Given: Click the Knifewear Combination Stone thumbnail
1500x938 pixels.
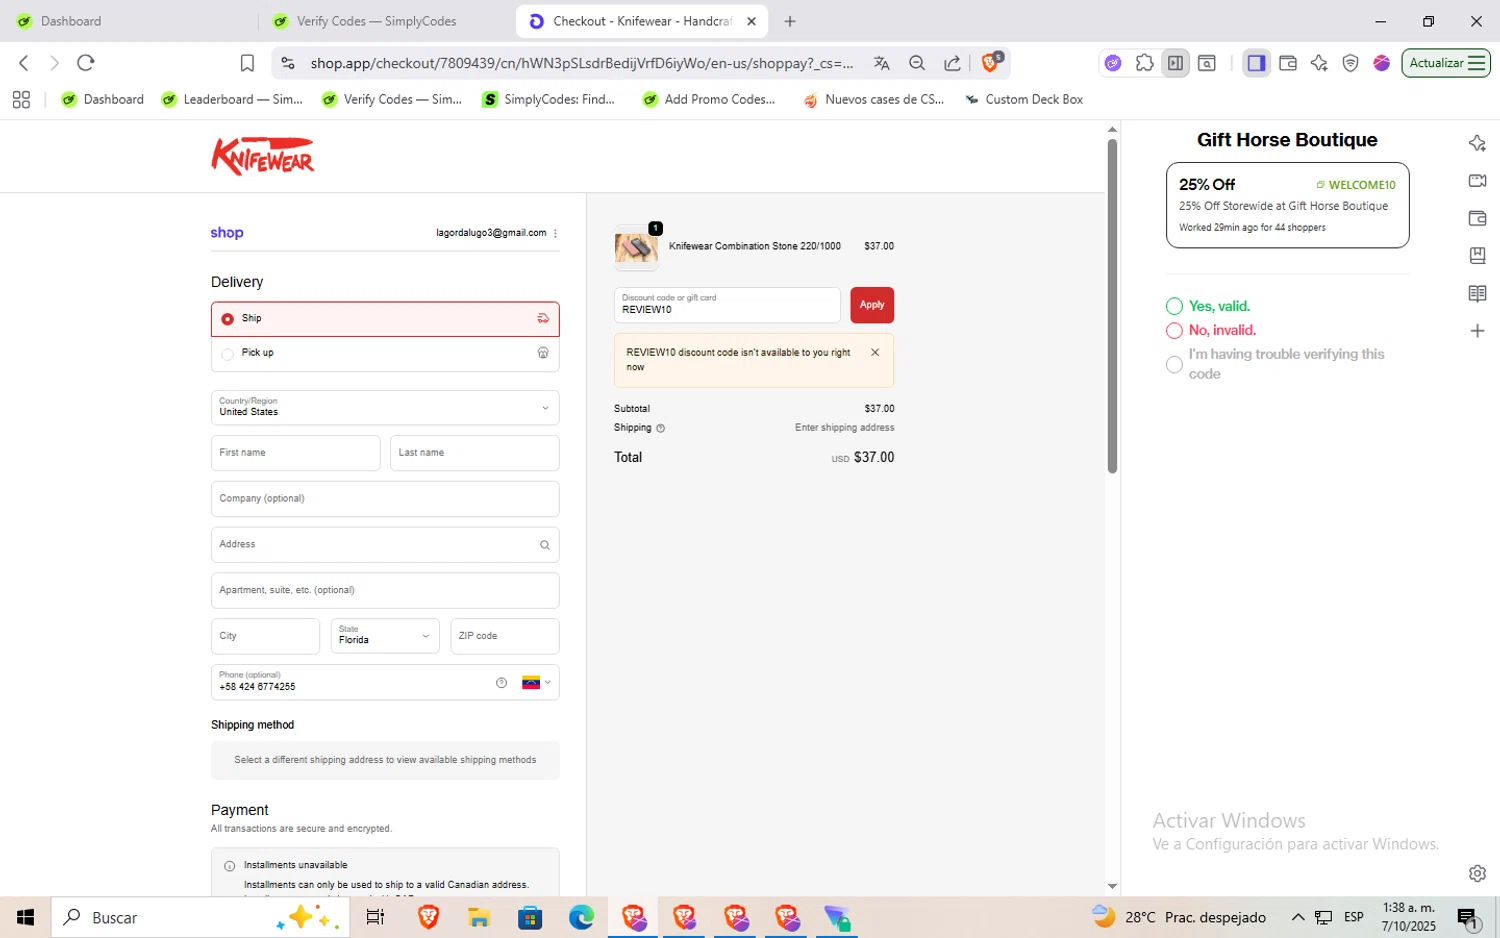Looking at the screenshot, I should click(636, 247).
